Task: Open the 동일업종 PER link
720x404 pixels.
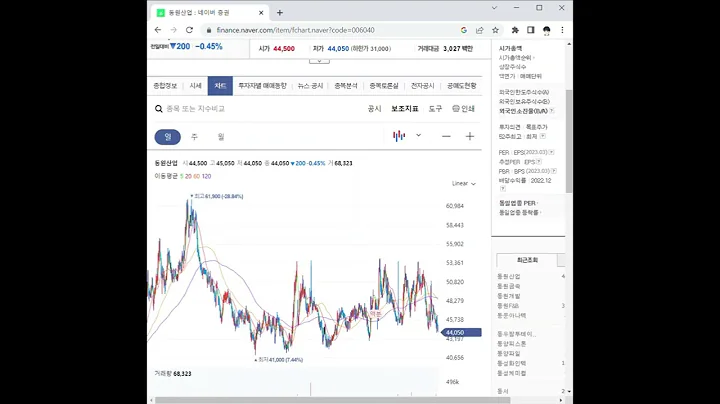Action: (518, 203)
